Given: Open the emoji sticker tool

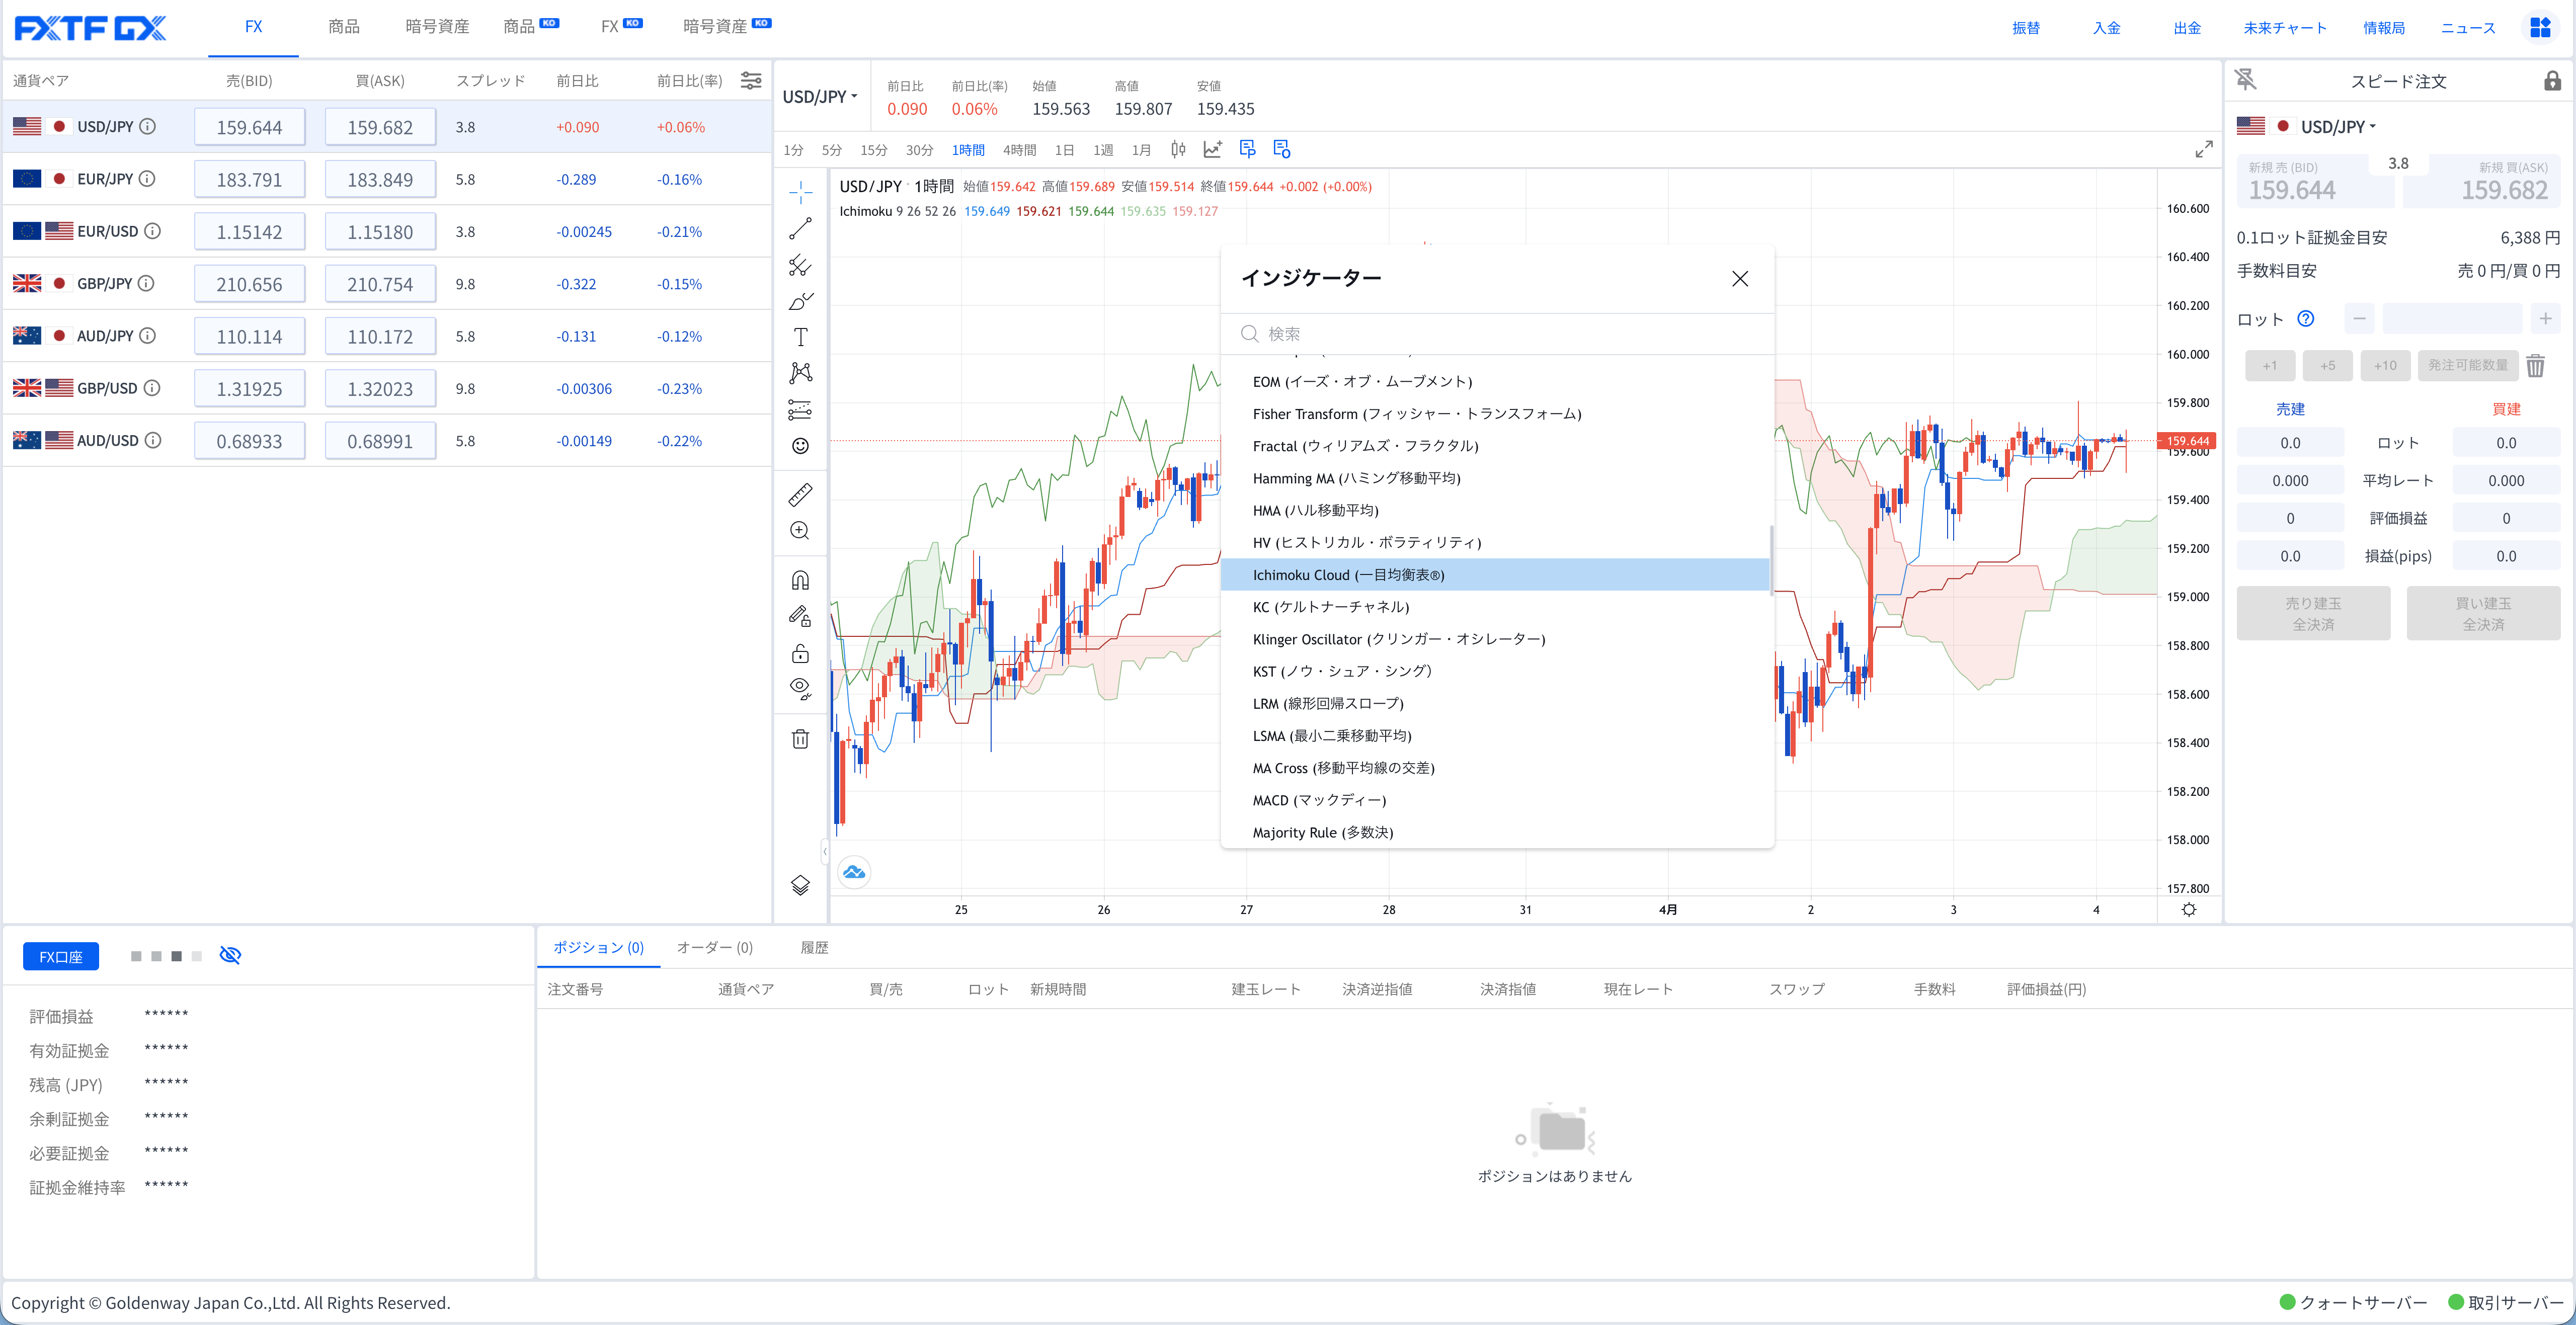Looking at the screenshot, I should click(800, 446).
